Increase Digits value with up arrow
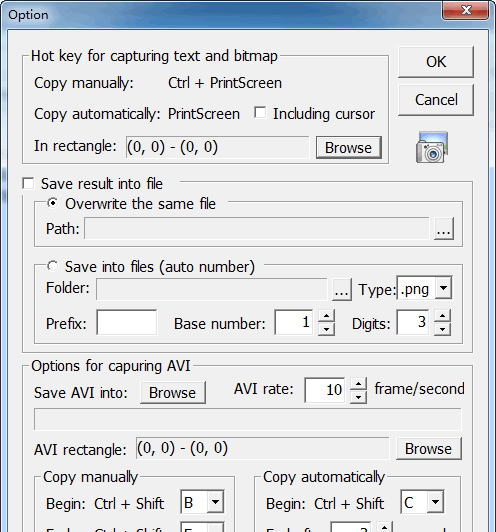The width and height of the screenshot is (496, 532). click(442, 316)
